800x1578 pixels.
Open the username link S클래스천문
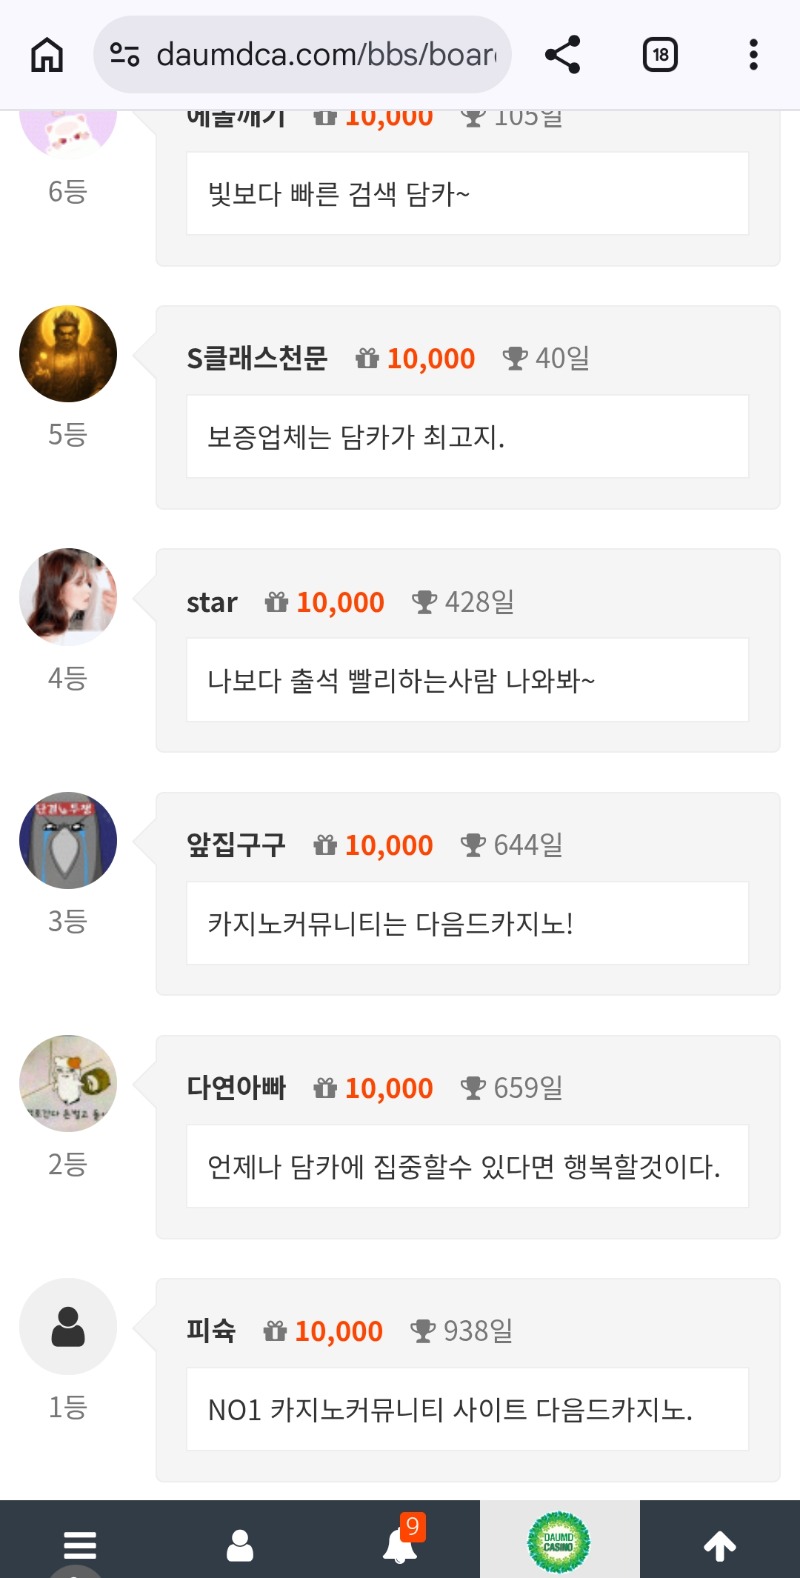click(x=257, y=358)
